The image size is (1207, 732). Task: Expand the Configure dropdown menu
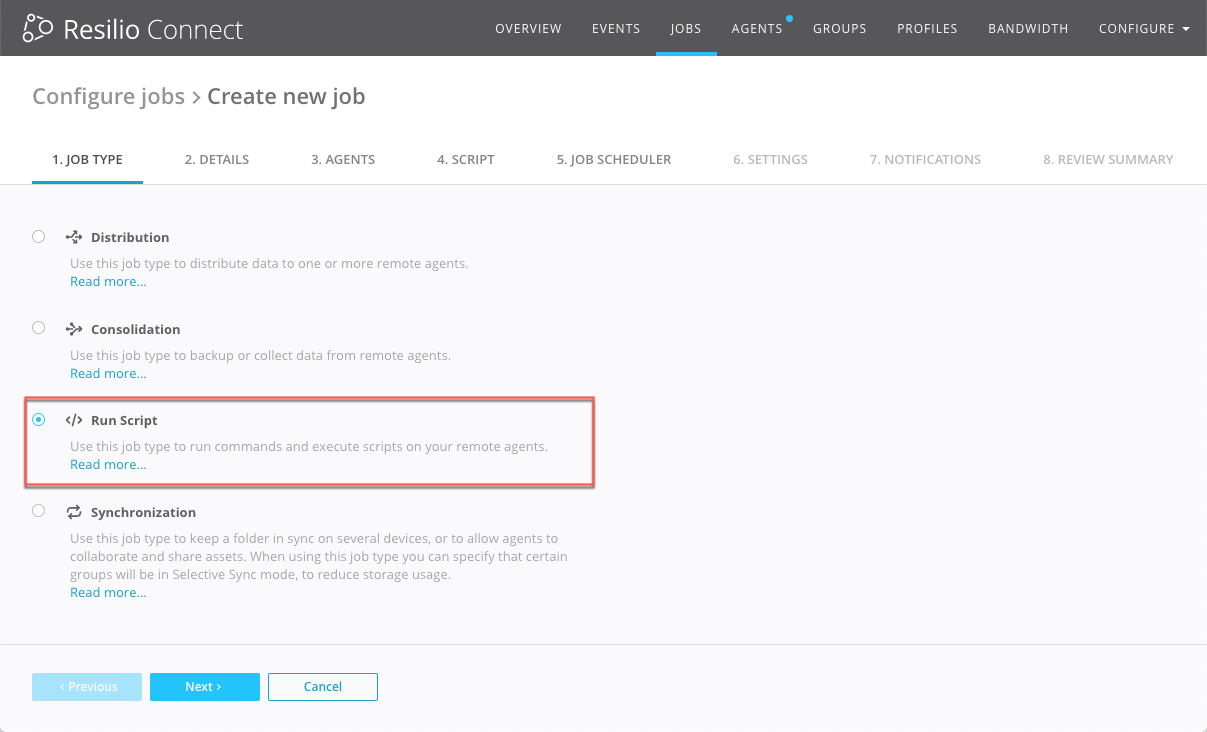(x=1143, y=29)
